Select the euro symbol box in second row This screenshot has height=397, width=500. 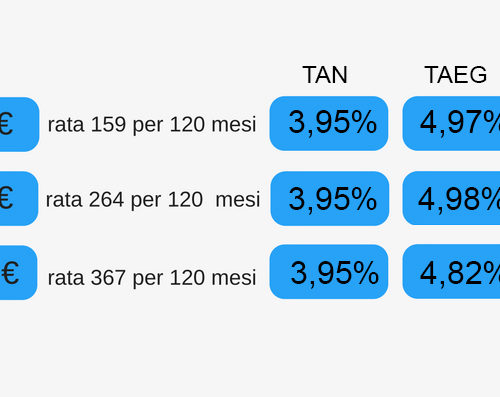click(19, 198)
